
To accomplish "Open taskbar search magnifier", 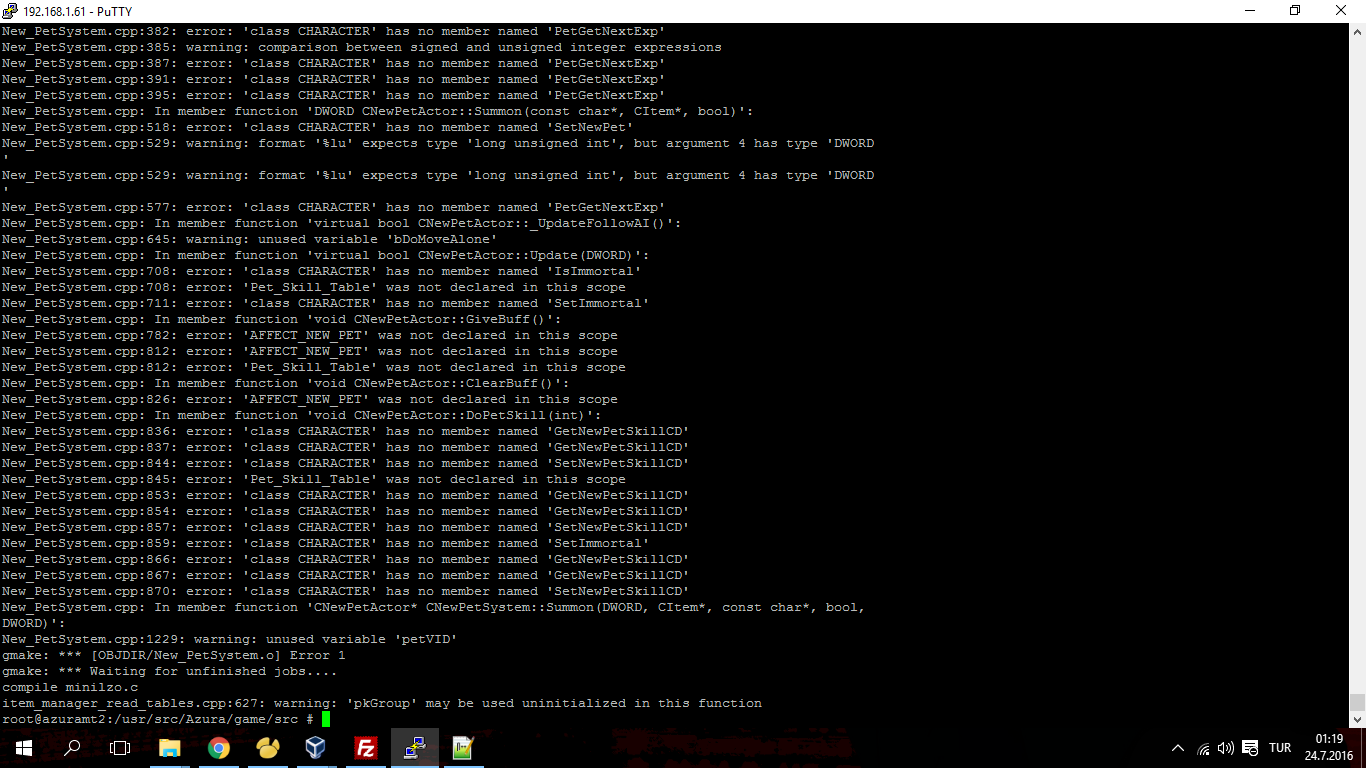I will 72,747.
